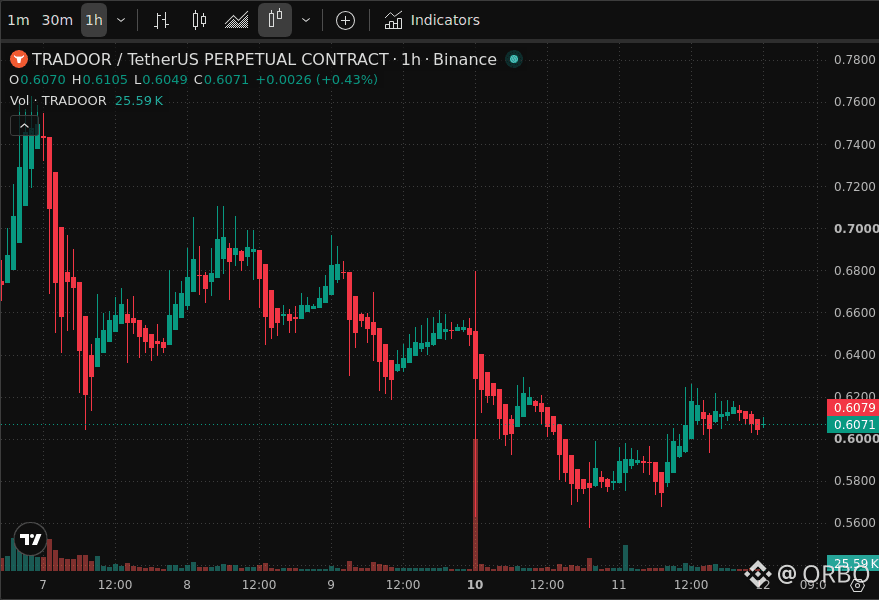Viewport: 879px width, 600px height.
Task: Collapse the indicator legend with the chevron
Action: tap(25, 126)
